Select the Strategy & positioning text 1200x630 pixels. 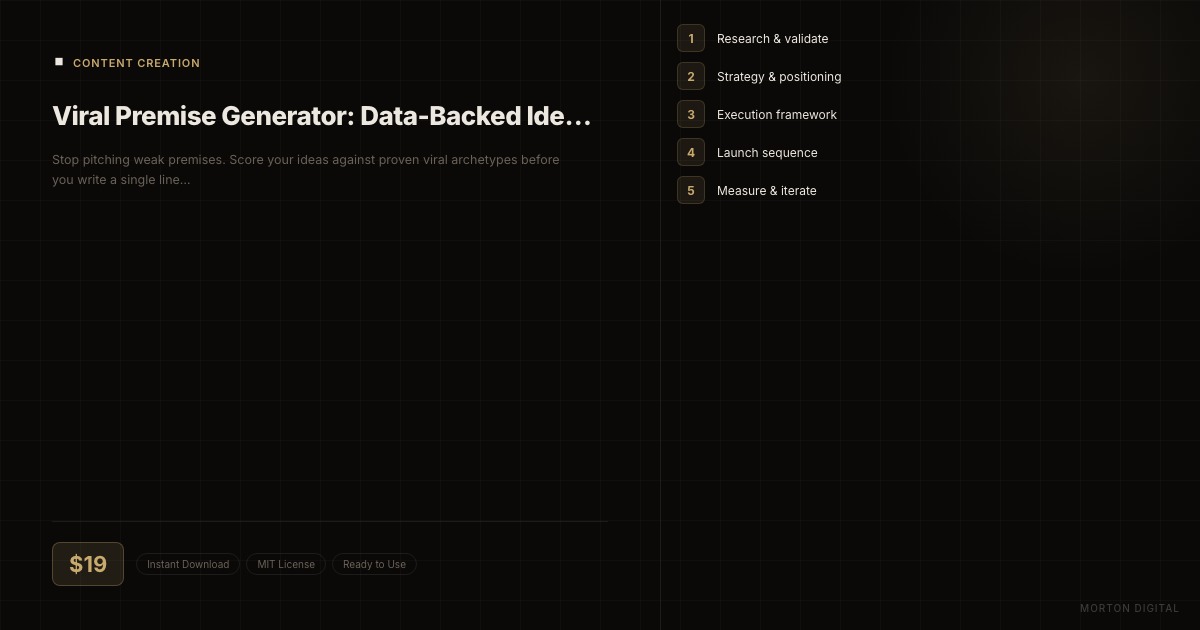pyautogui.click(x=779, y=77)
